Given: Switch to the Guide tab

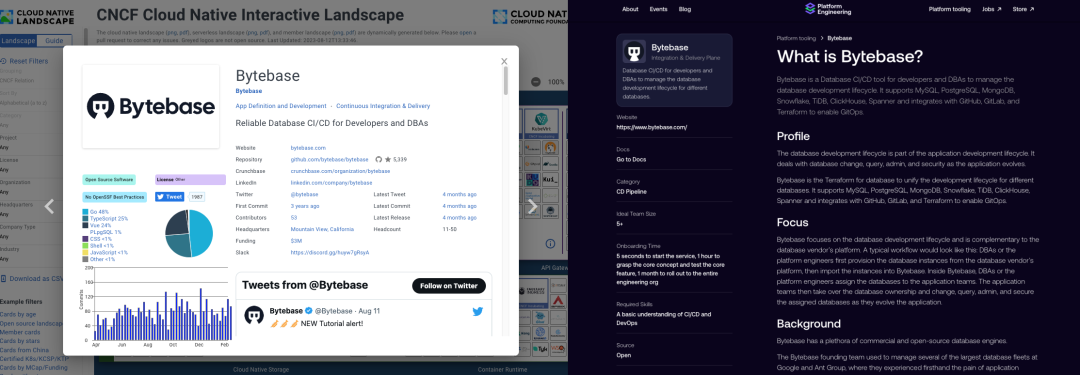Looking at the screenshot, I should coord(54,41).
